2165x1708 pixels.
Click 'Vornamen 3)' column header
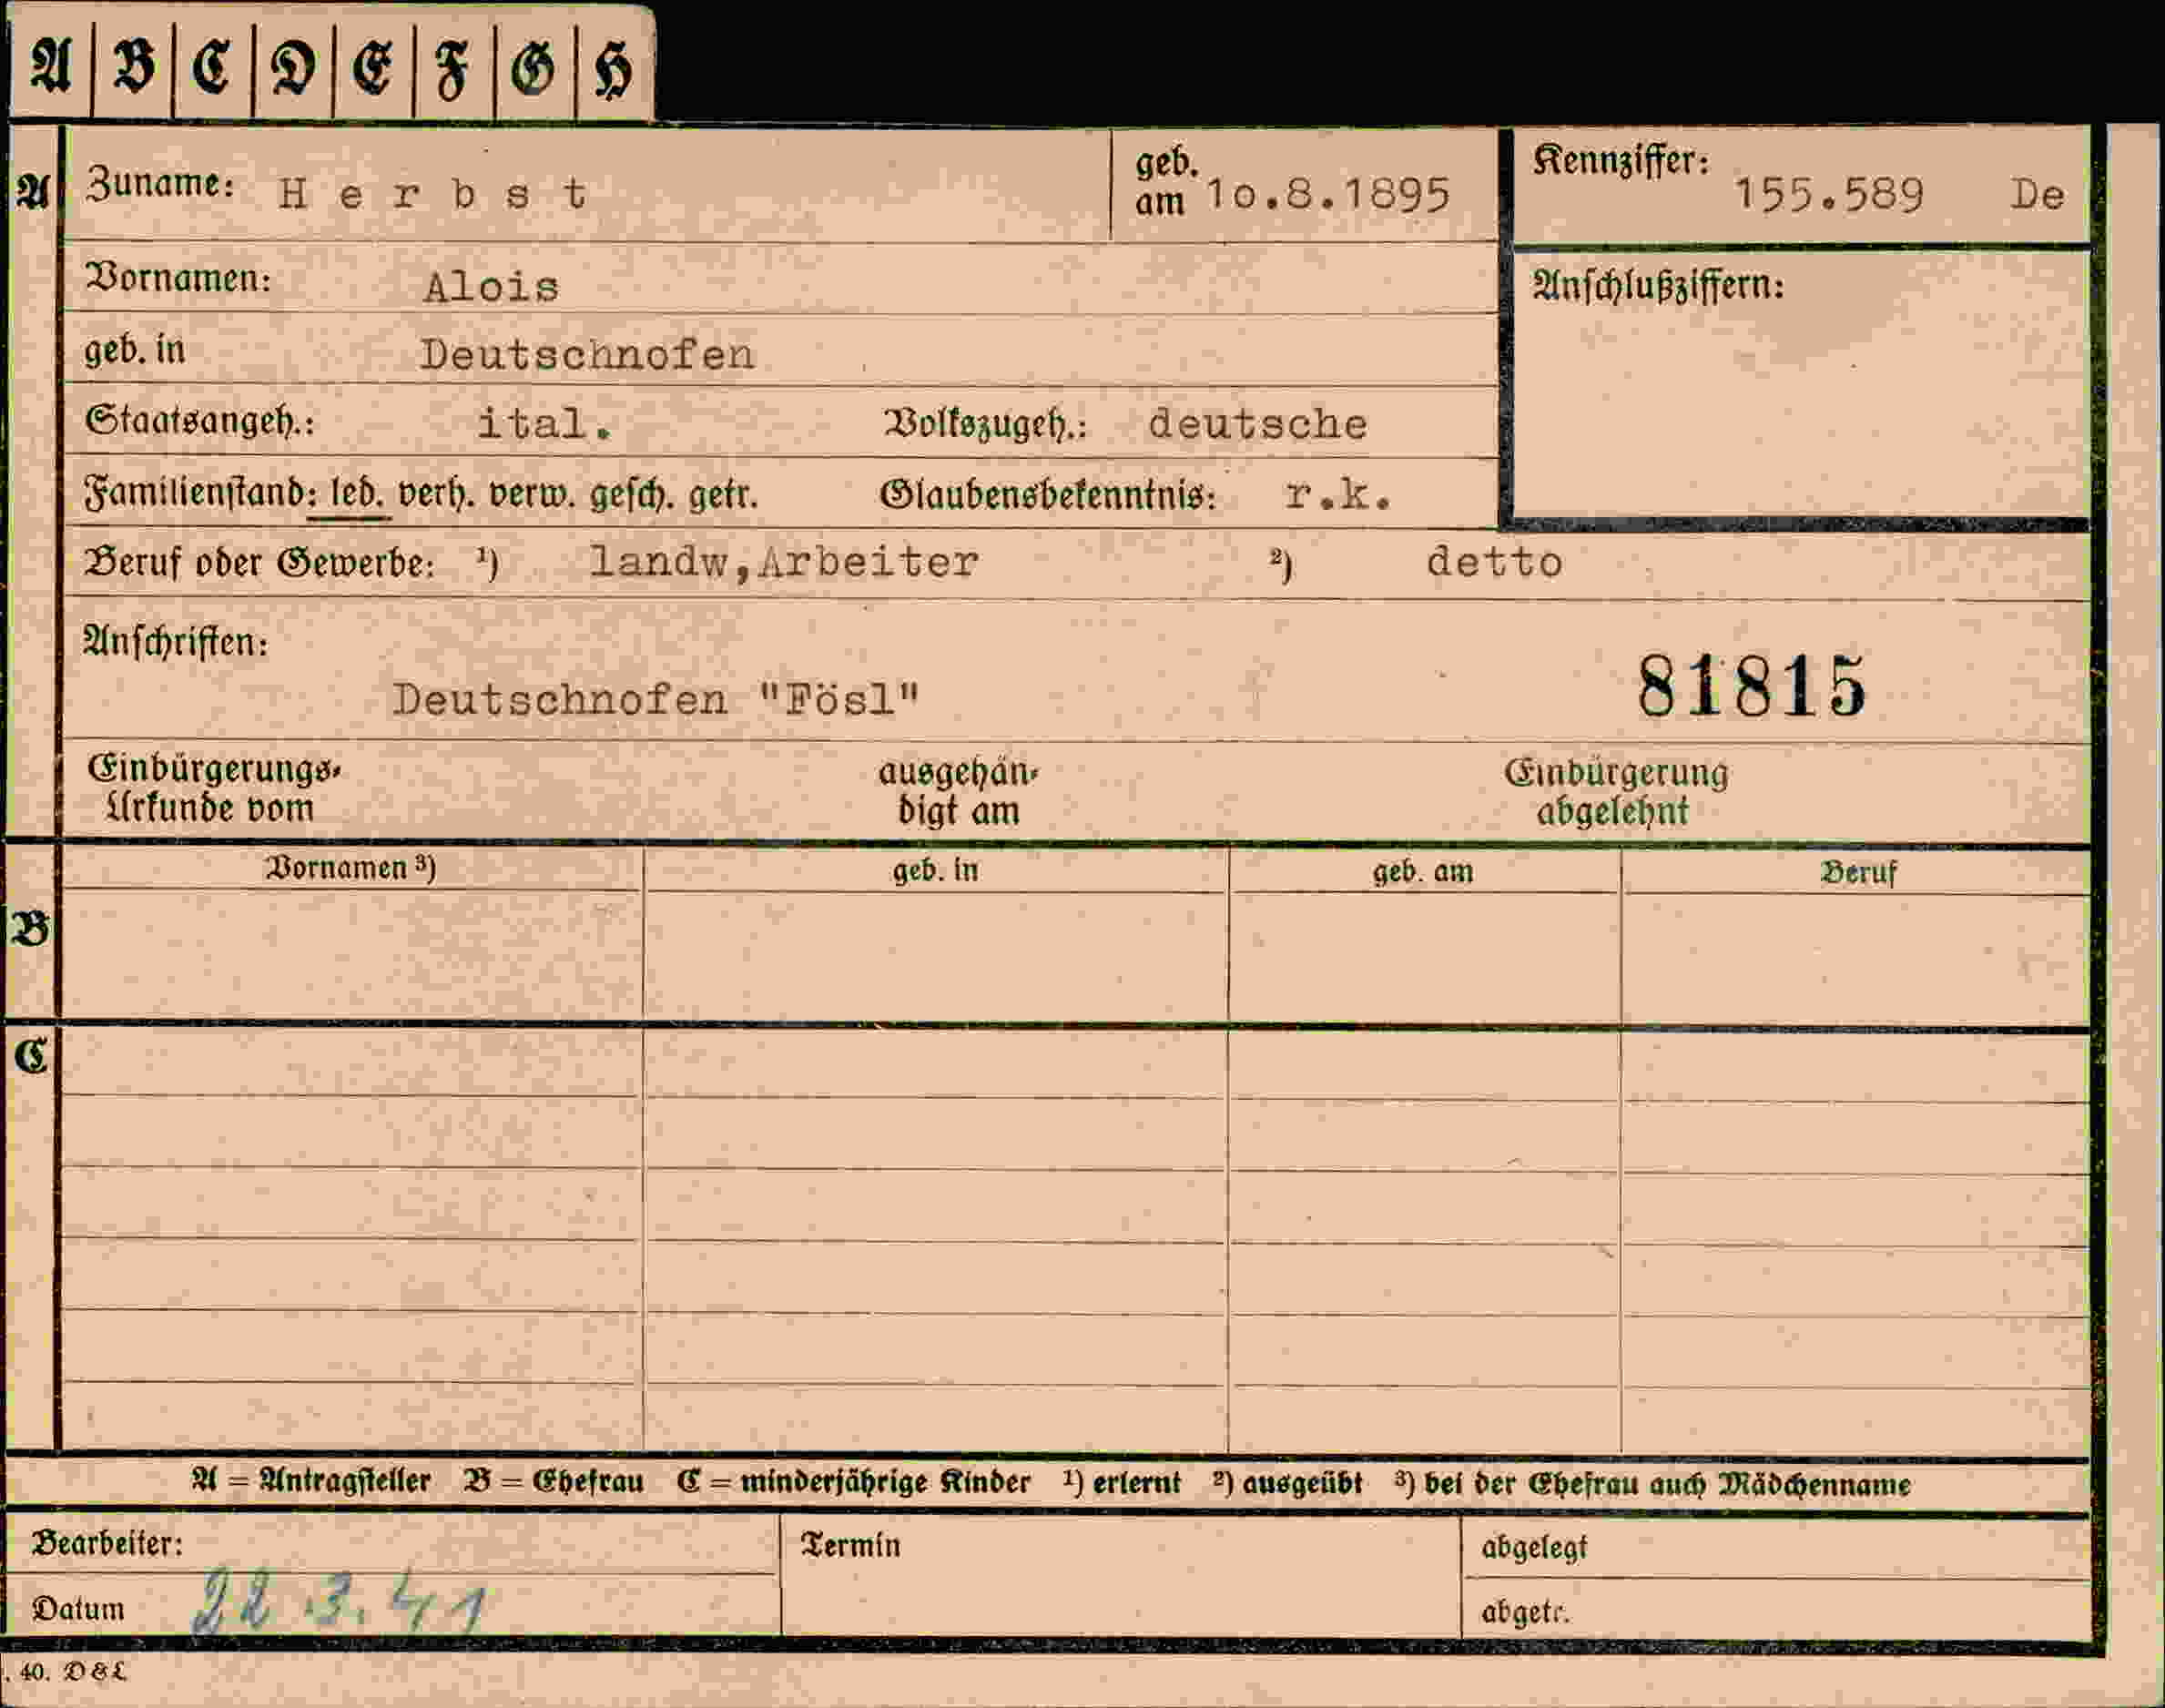pyautogui.click(x=350, y=868)
